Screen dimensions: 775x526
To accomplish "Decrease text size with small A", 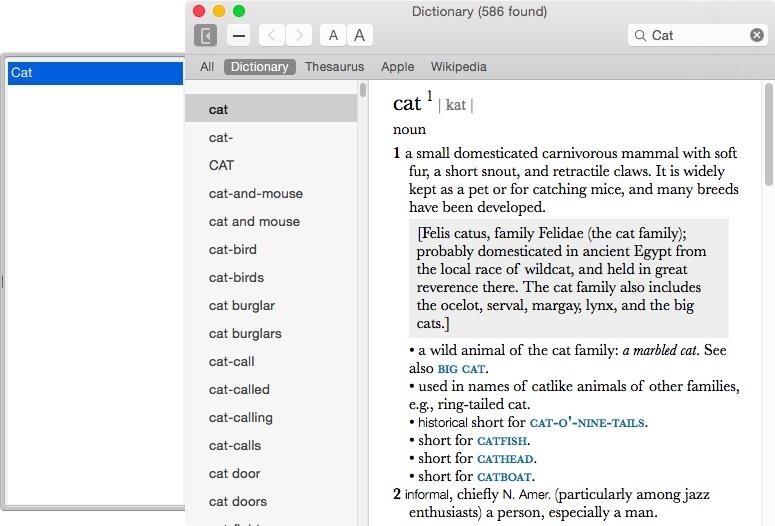I will pyautogui.click(x=333, y=36).
